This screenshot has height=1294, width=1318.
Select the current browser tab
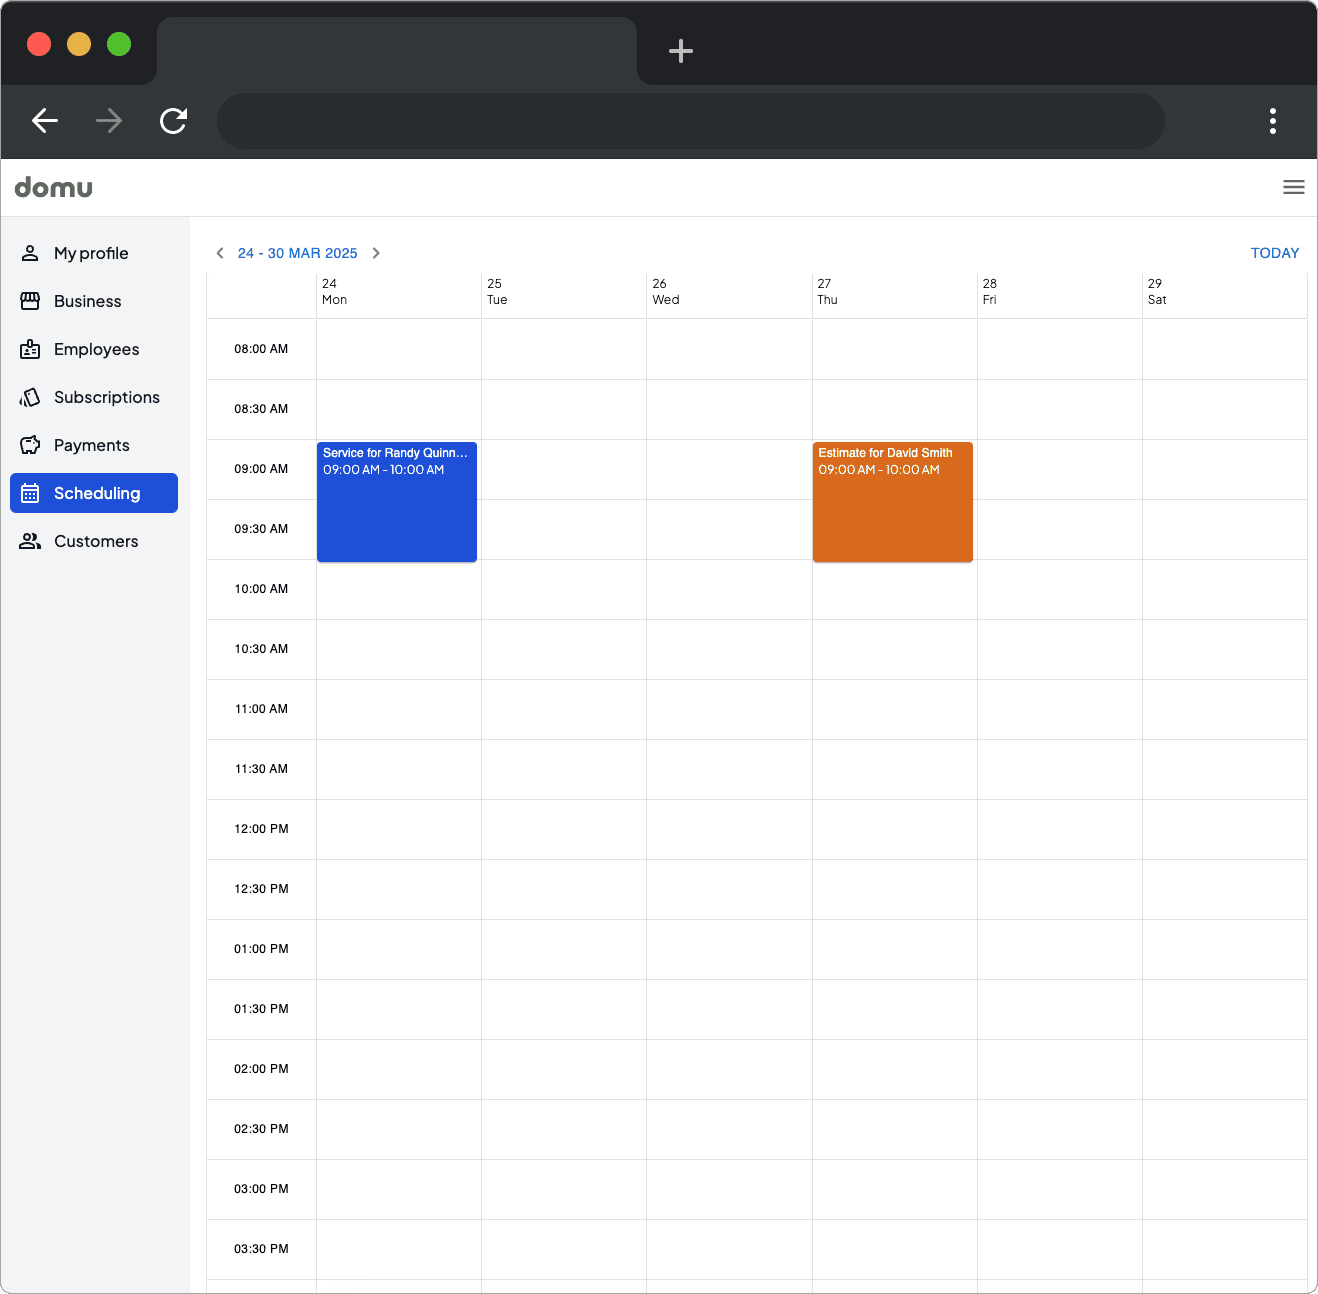tap(397, 51)
